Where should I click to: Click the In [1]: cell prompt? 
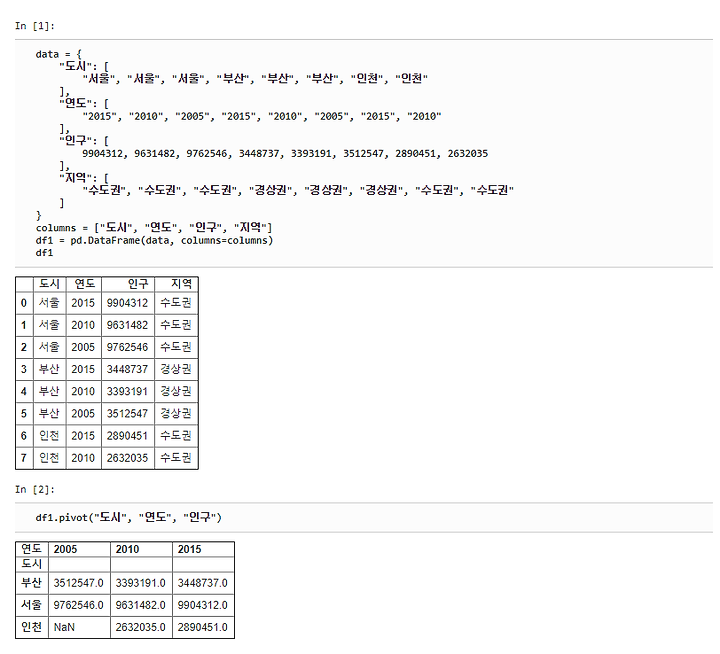coord(34,26)
